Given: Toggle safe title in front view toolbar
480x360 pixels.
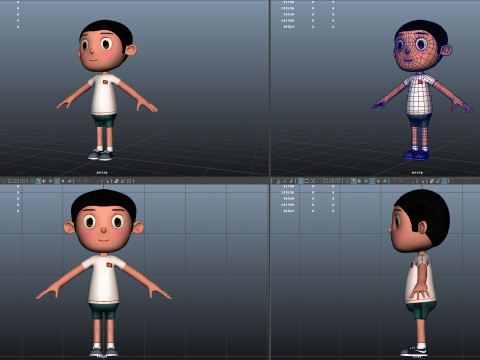Looking at the screenshot, I should (23, 181).
